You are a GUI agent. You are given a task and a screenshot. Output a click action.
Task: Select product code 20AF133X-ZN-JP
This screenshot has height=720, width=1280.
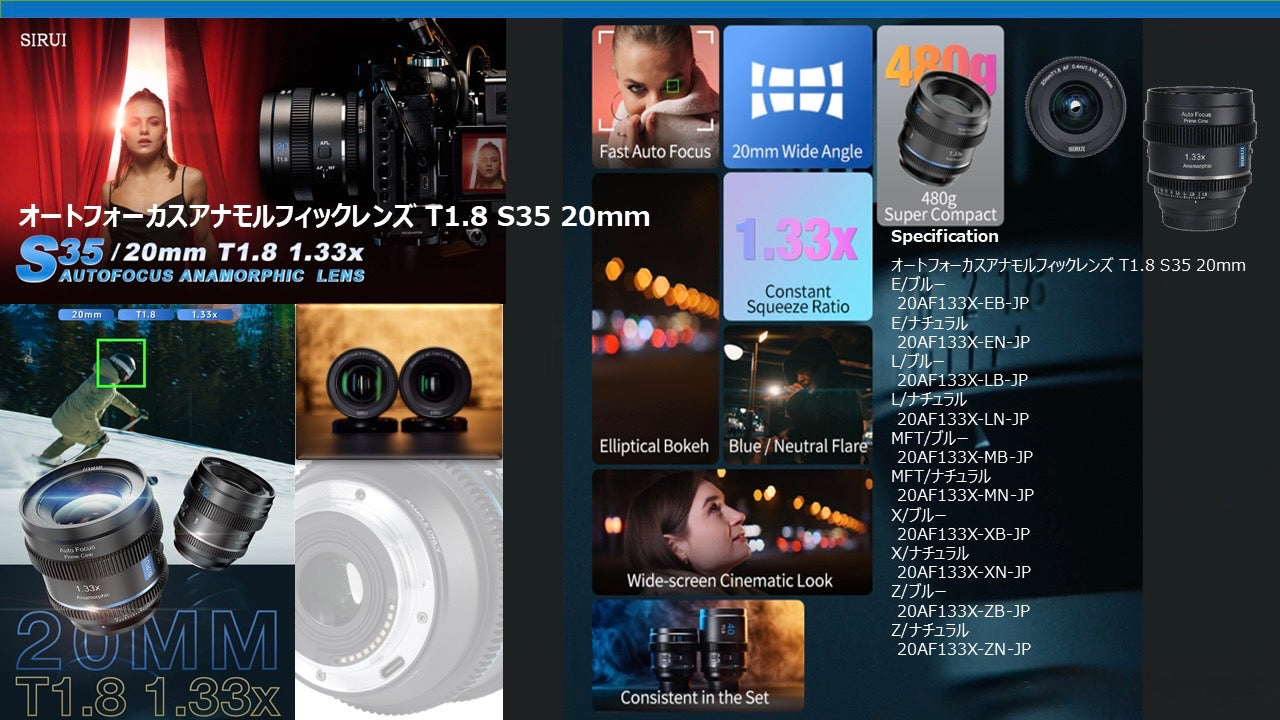pyautogui.click(x=963, y=650)
